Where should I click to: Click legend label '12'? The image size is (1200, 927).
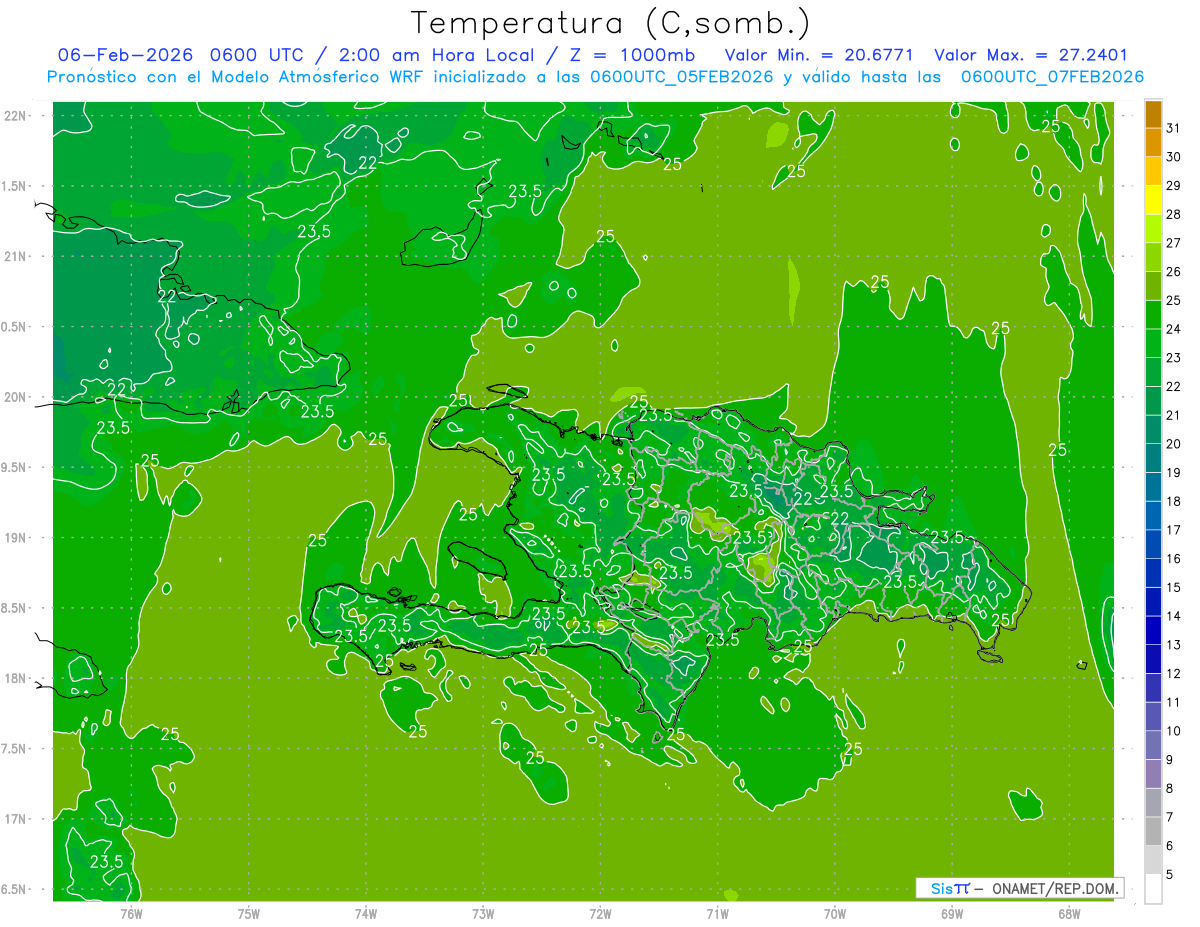[x=1174, y=673]
